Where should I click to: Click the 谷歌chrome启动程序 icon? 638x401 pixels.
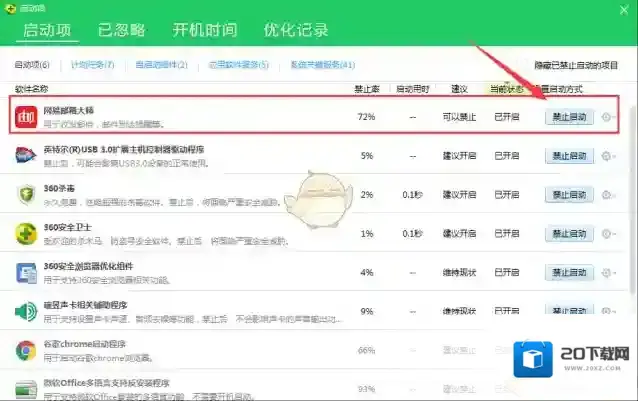coord(26,351)
